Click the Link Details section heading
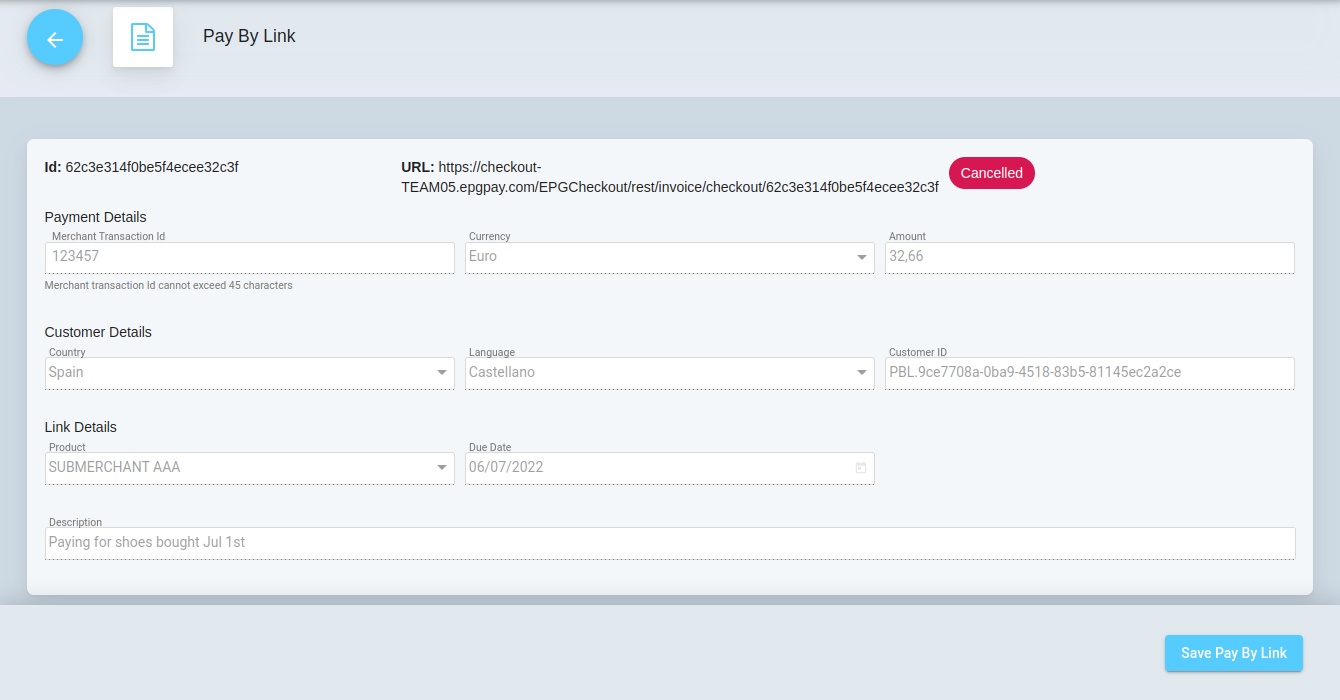The height and width of the screenshot is (700, 1340). pos(81,427)
